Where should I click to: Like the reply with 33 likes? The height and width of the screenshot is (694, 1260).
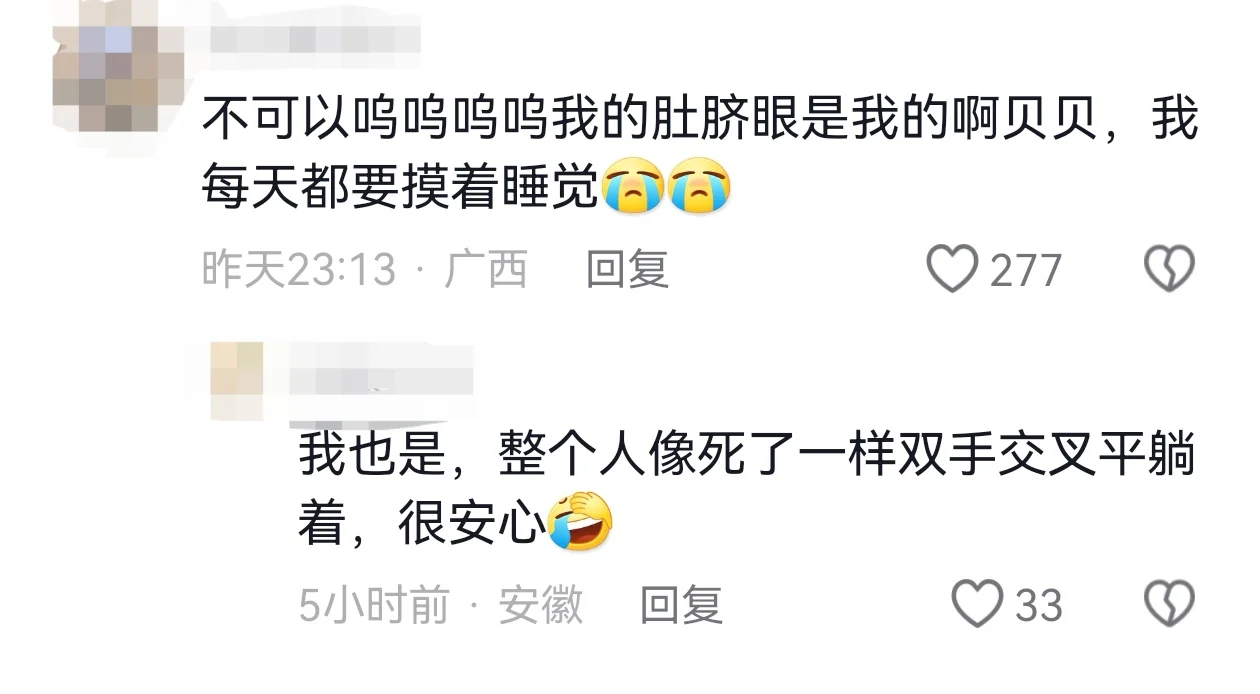(x=977, y=604)
